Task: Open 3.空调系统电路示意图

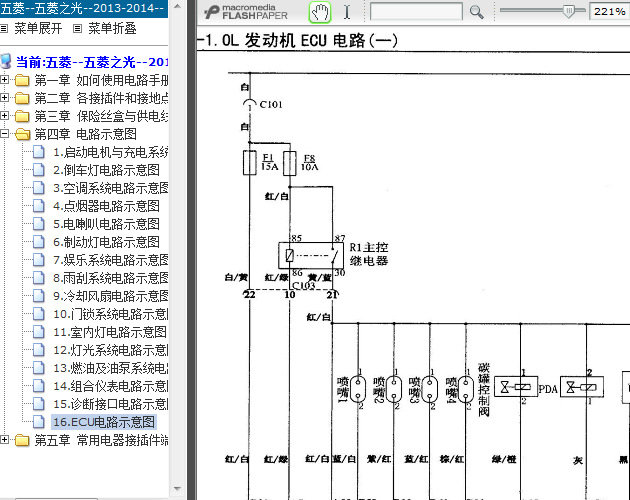Action: pyautogui.click(x=110, y=188)
